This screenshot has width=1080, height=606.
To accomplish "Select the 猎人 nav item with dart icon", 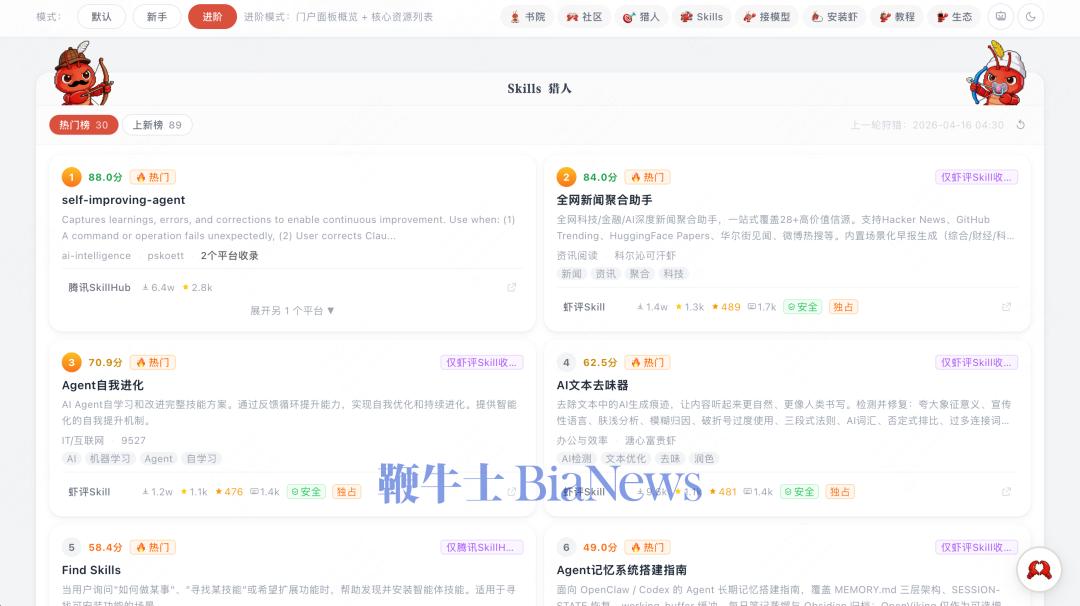I will (x=641, y=16).
